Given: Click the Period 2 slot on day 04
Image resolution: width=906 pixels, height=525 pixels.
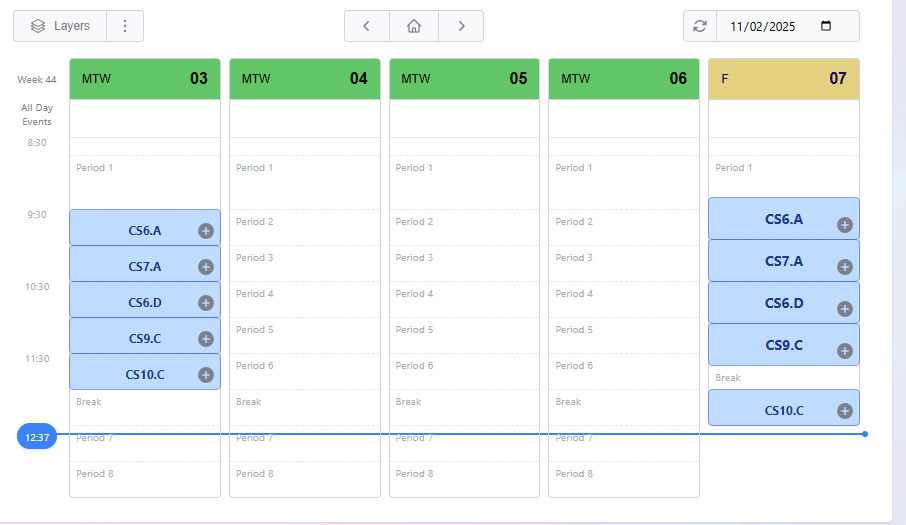Looking at the screenshot, I should (304, 222).
